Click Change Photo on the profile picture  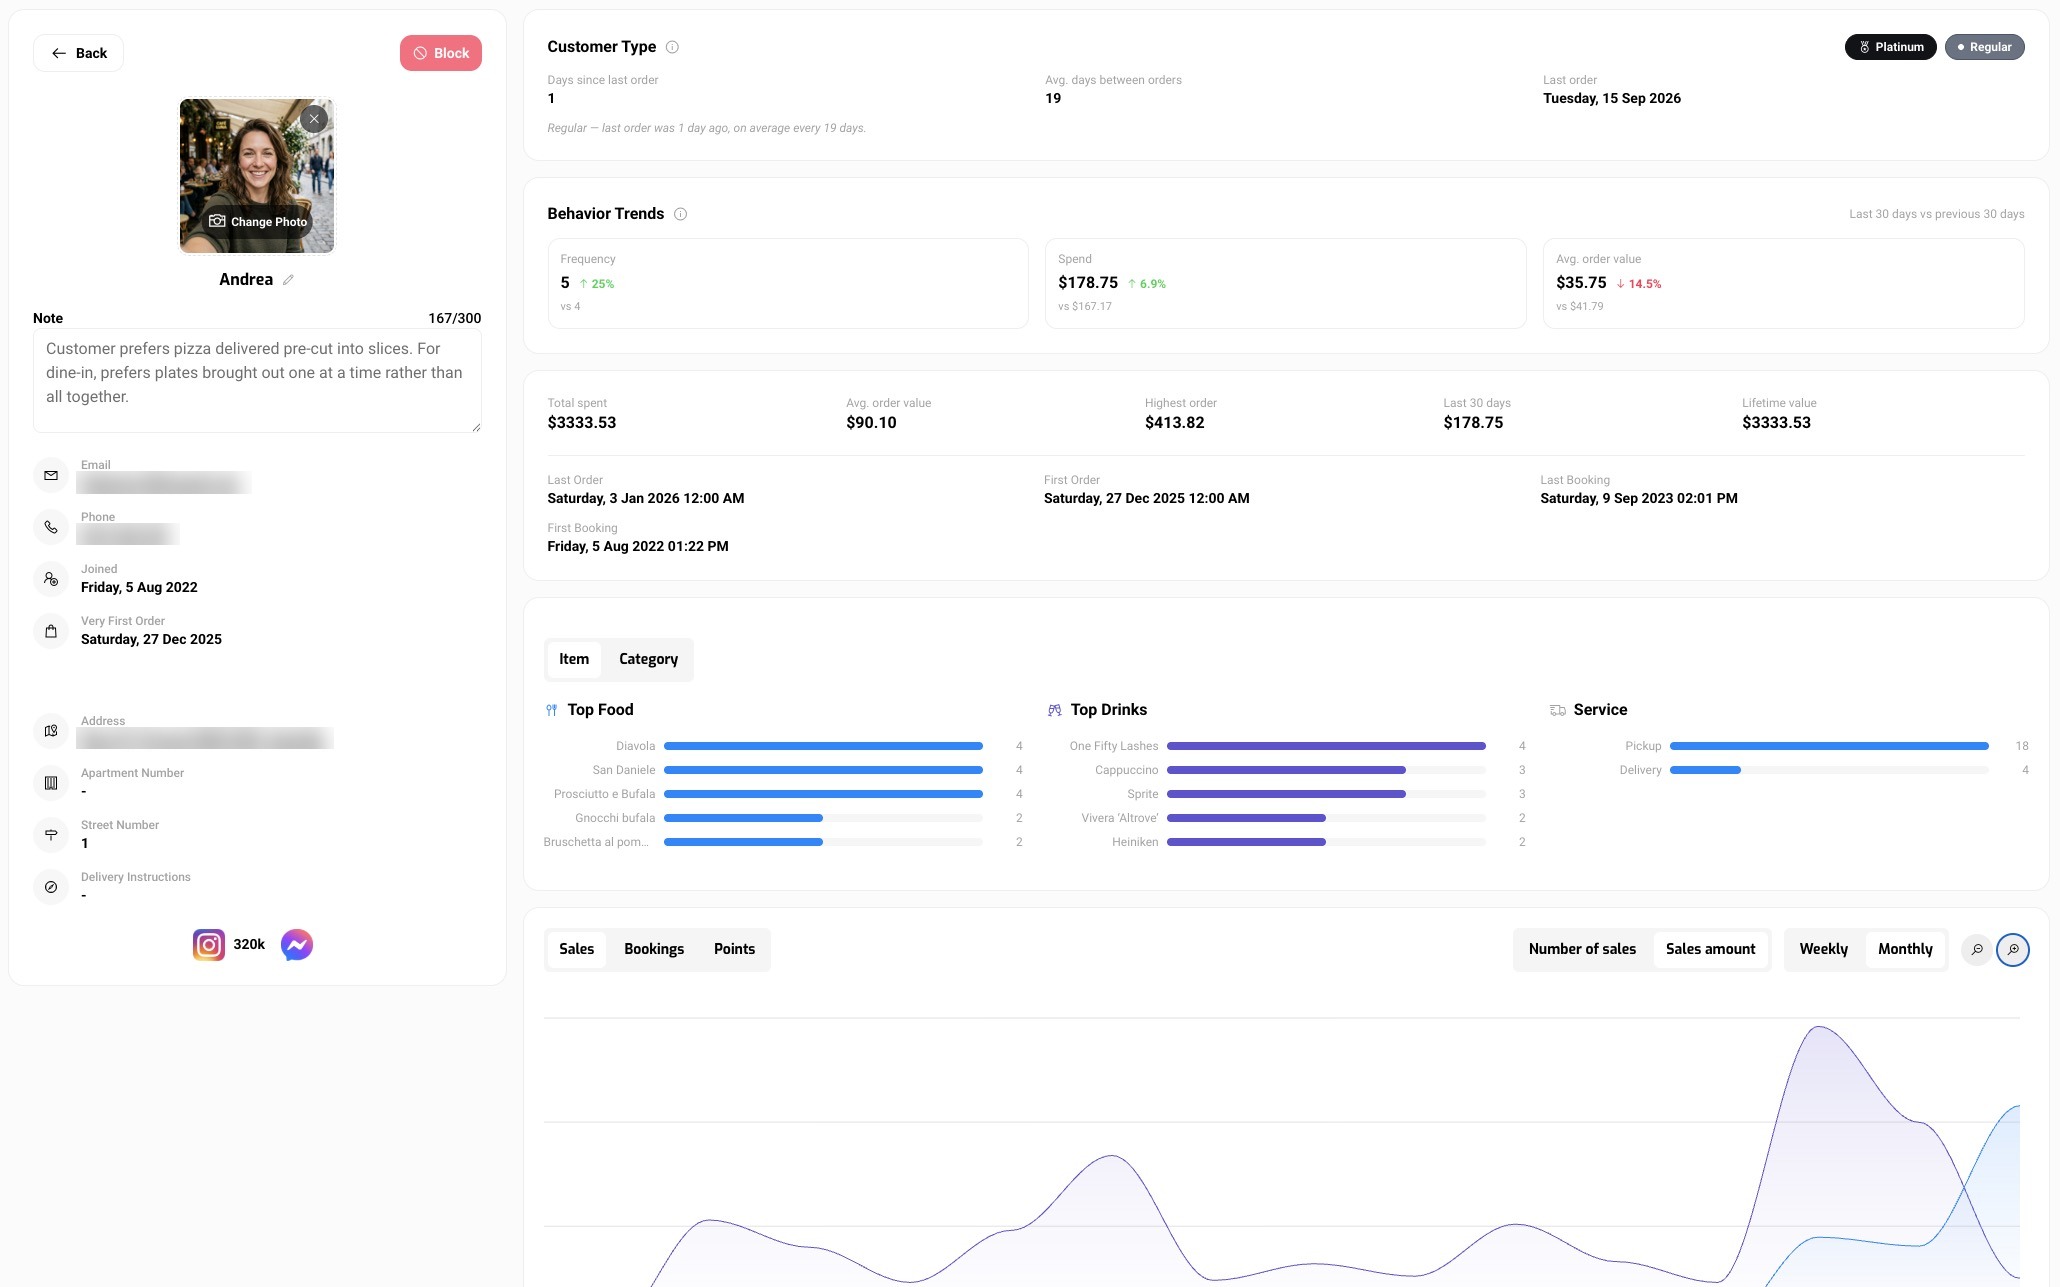(x=258, y=221)
